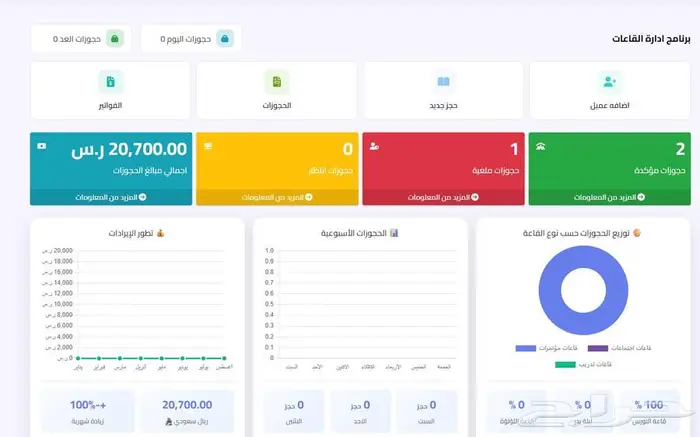Click the money-bag emoji beside تطور الإيرادات
The image size is (700, 437).
click(x=160, y=233)
